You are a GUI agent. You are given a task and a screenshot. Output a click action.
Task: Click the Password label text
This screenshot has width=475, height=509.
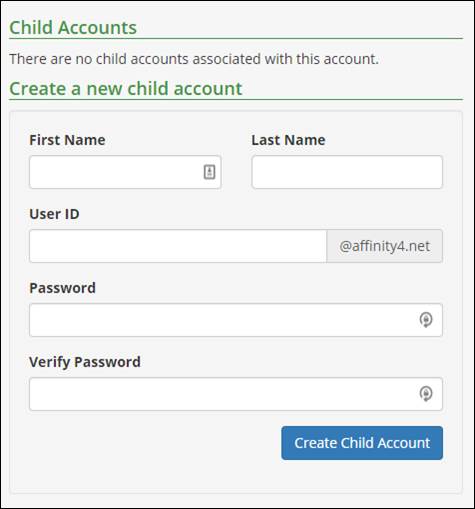[x=63, y=288]
